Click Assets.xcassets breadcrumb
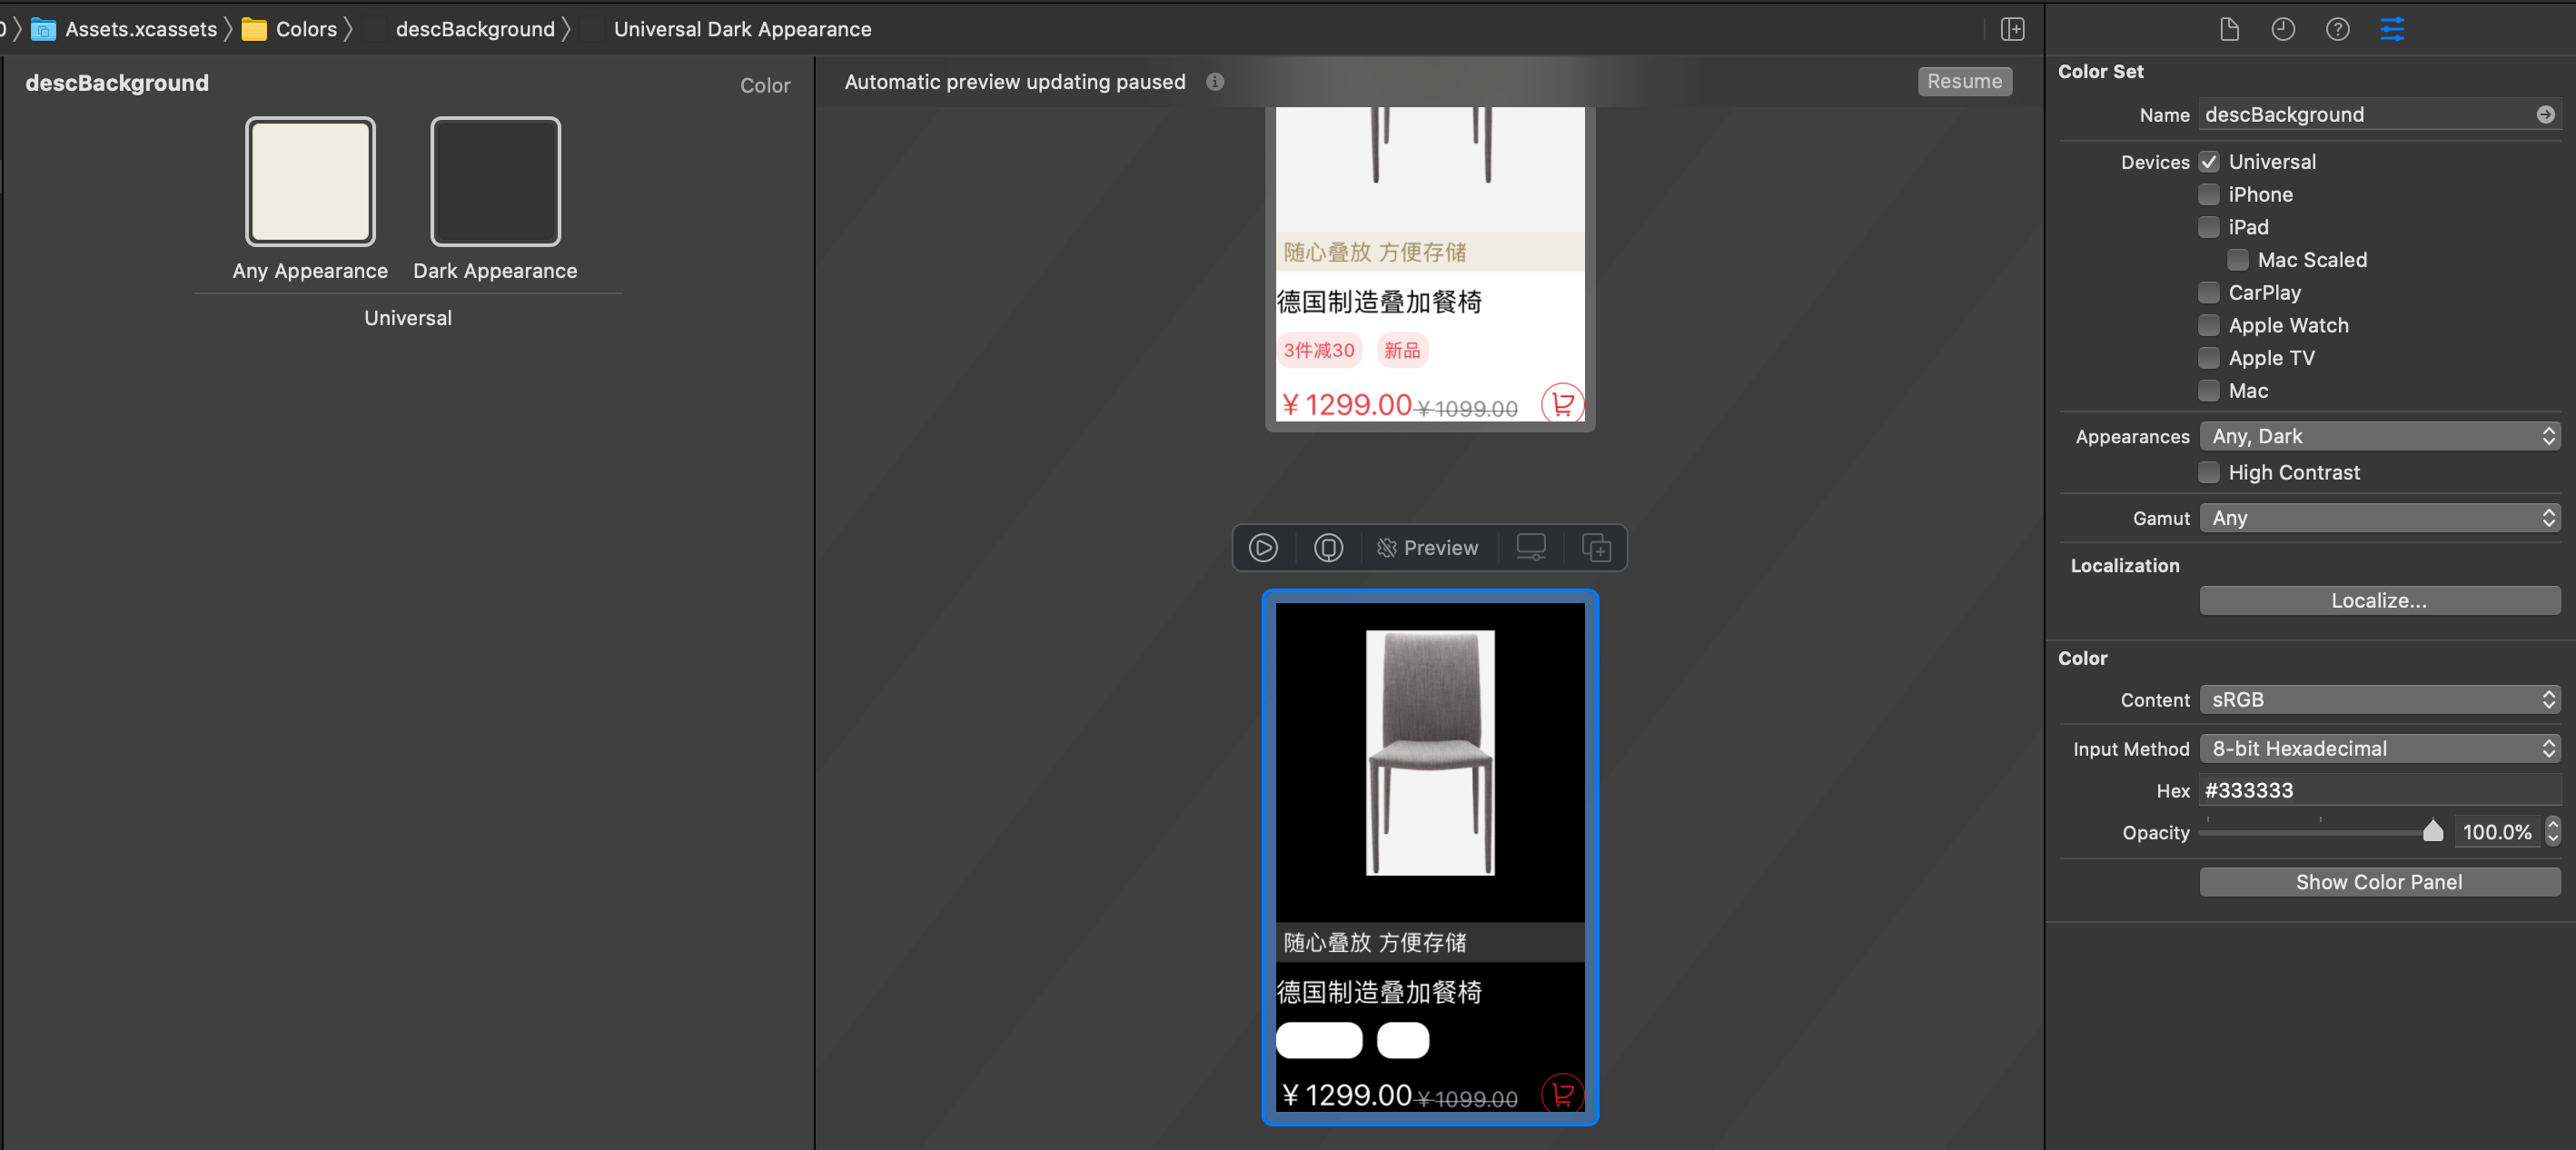Image resolution: width=2576 pixels, height=1150 pixels. [124, 29]
